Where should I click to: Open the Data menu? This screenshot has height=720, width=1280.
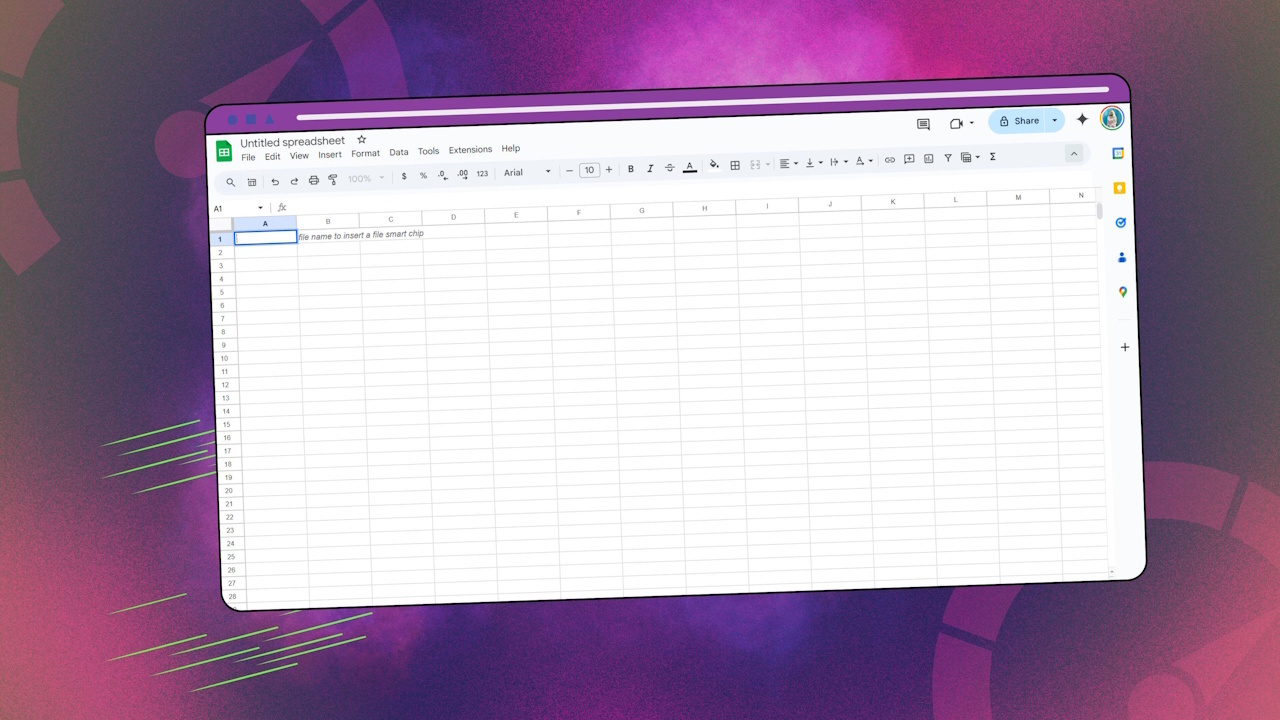click(399, 153)
